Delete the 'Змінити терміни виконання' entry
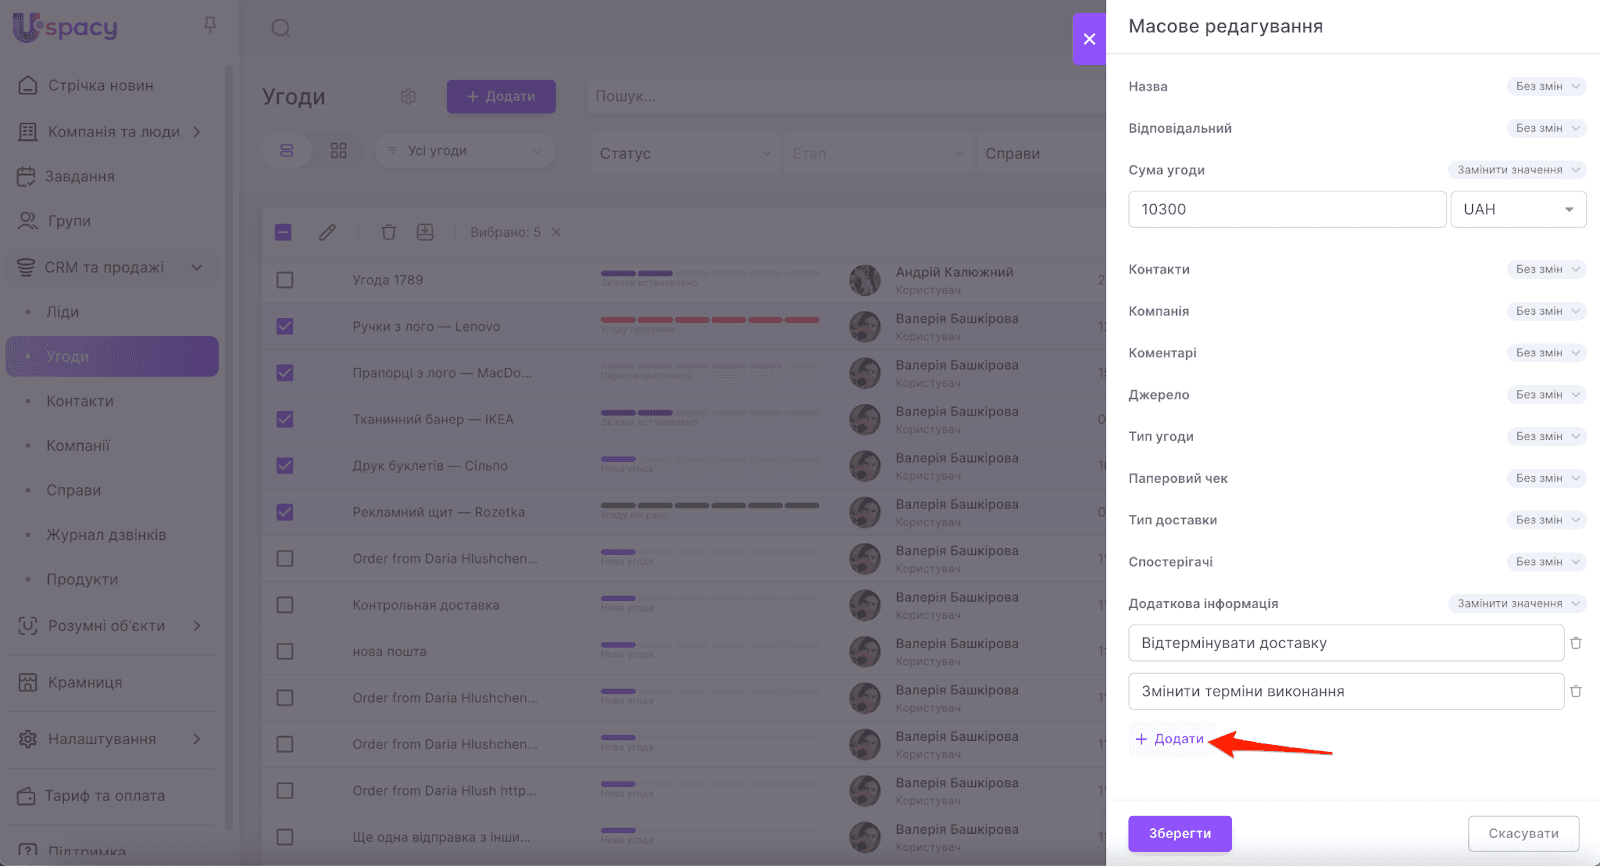 coord(1576,691)
